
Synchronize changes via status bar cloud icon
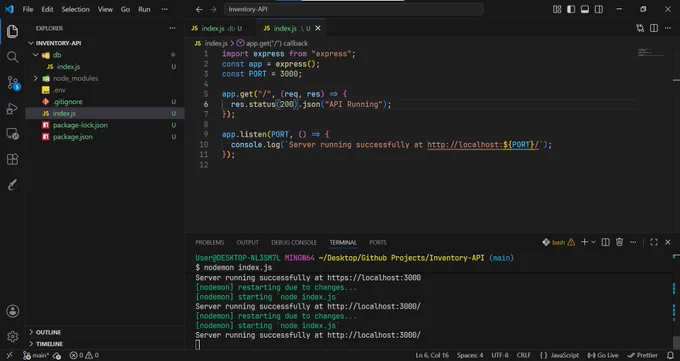(x=57, y=355)
